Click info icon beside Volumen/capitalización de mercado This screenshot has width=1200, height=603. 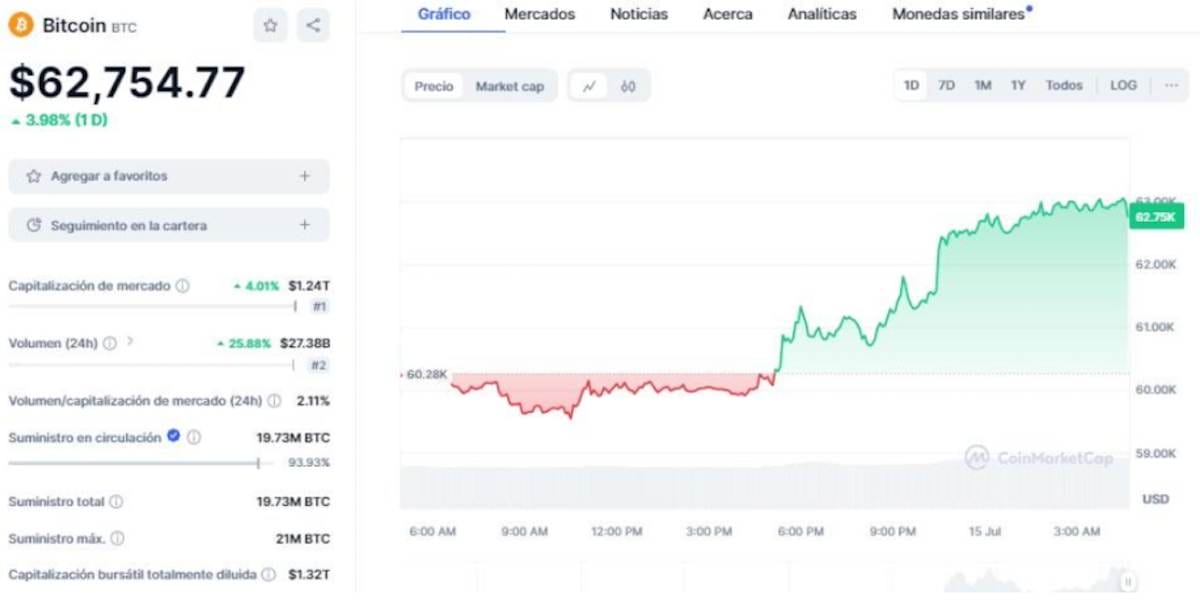point(274,401)
